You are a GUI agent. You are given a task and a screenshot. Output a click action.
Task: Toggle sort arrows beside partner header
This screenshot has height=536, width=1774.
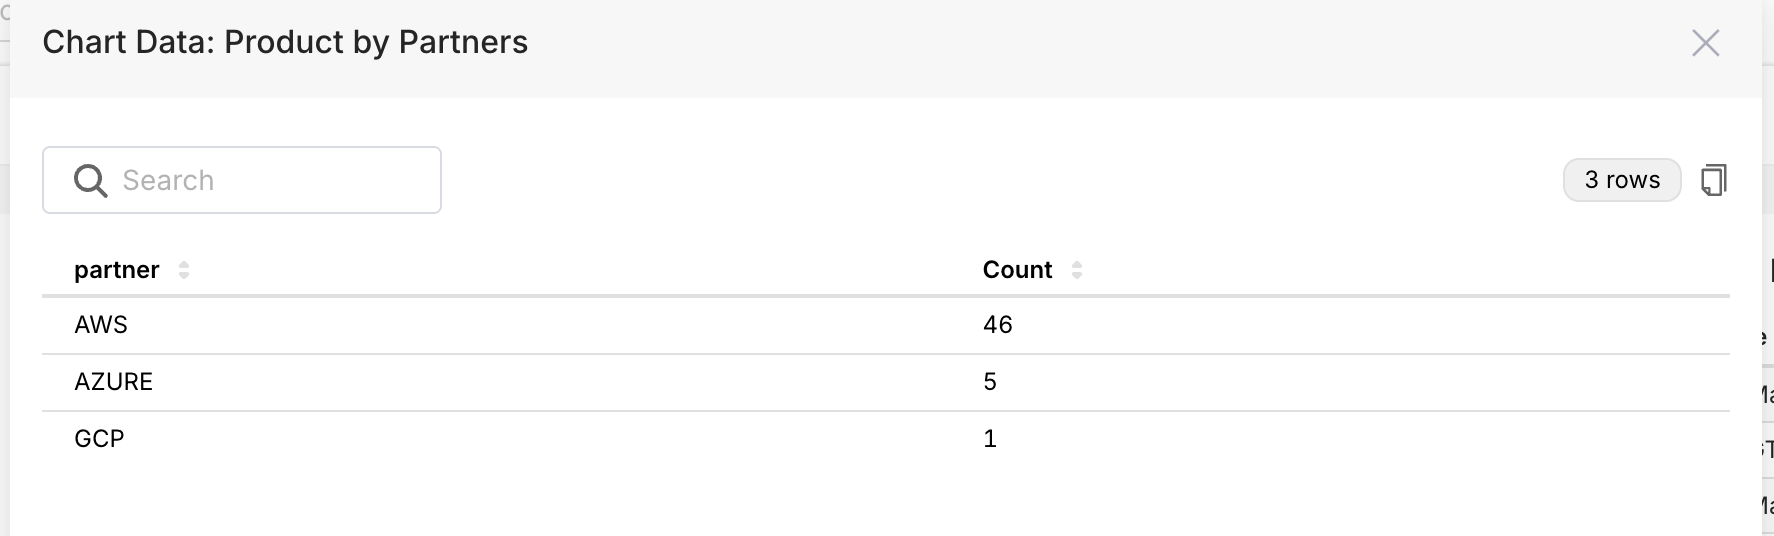(184, 270)
